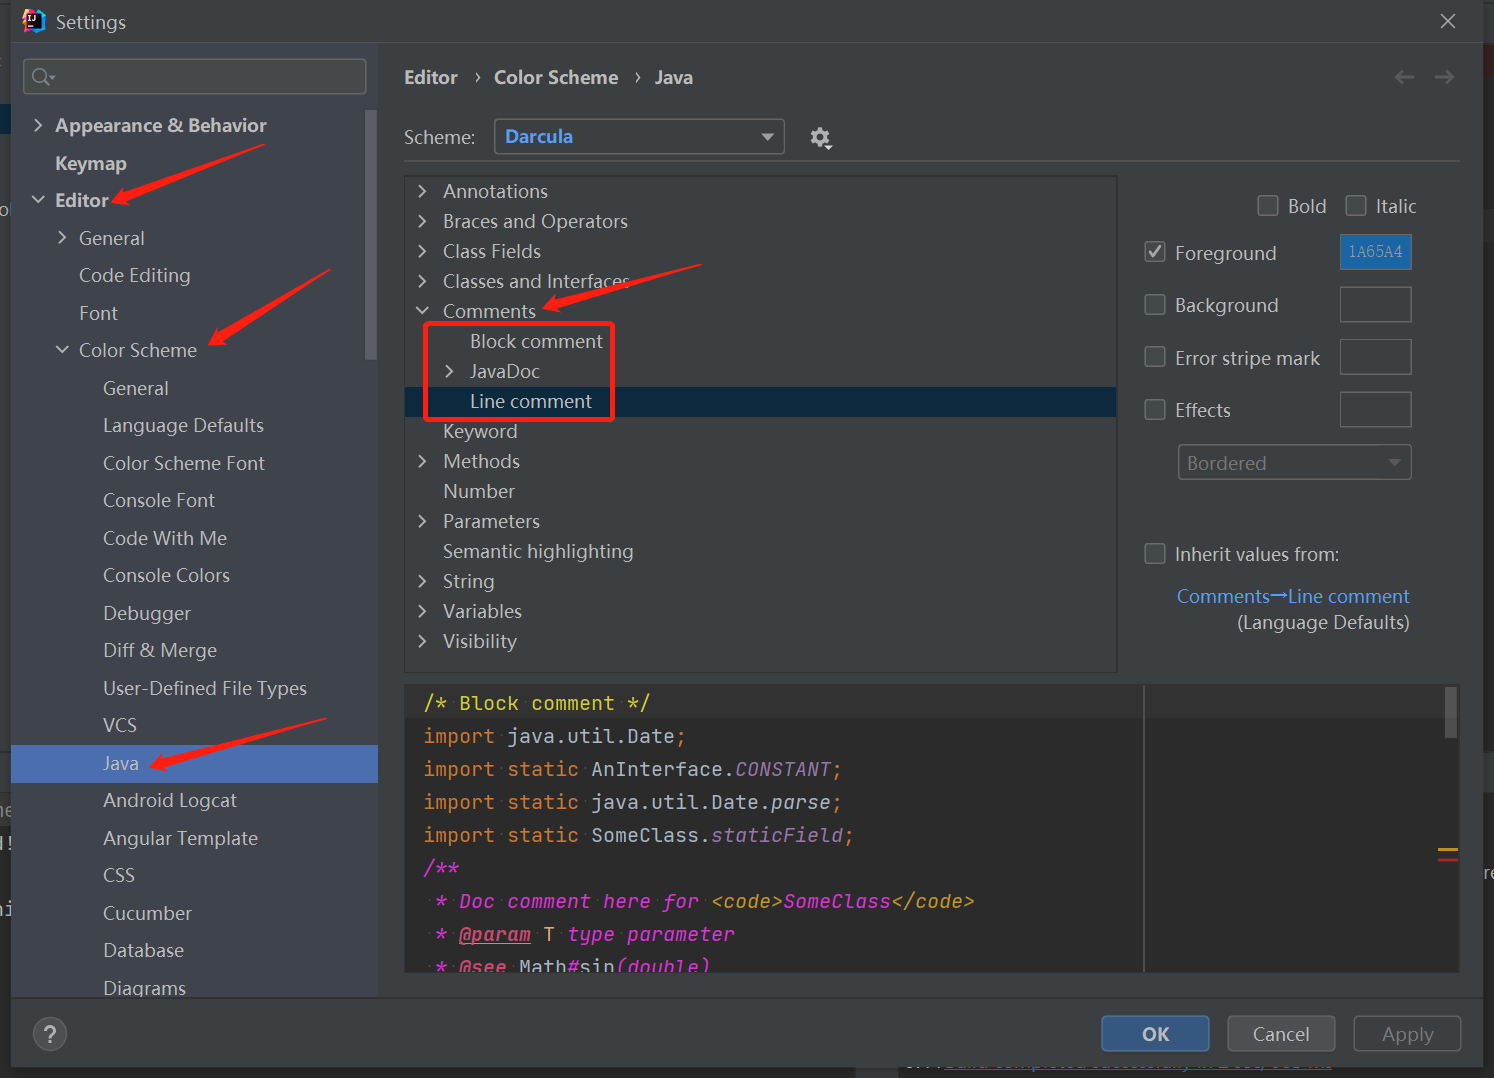1494x1078 pixels.
Task: Open Android Logcat color settings
Action: (170, 800)
